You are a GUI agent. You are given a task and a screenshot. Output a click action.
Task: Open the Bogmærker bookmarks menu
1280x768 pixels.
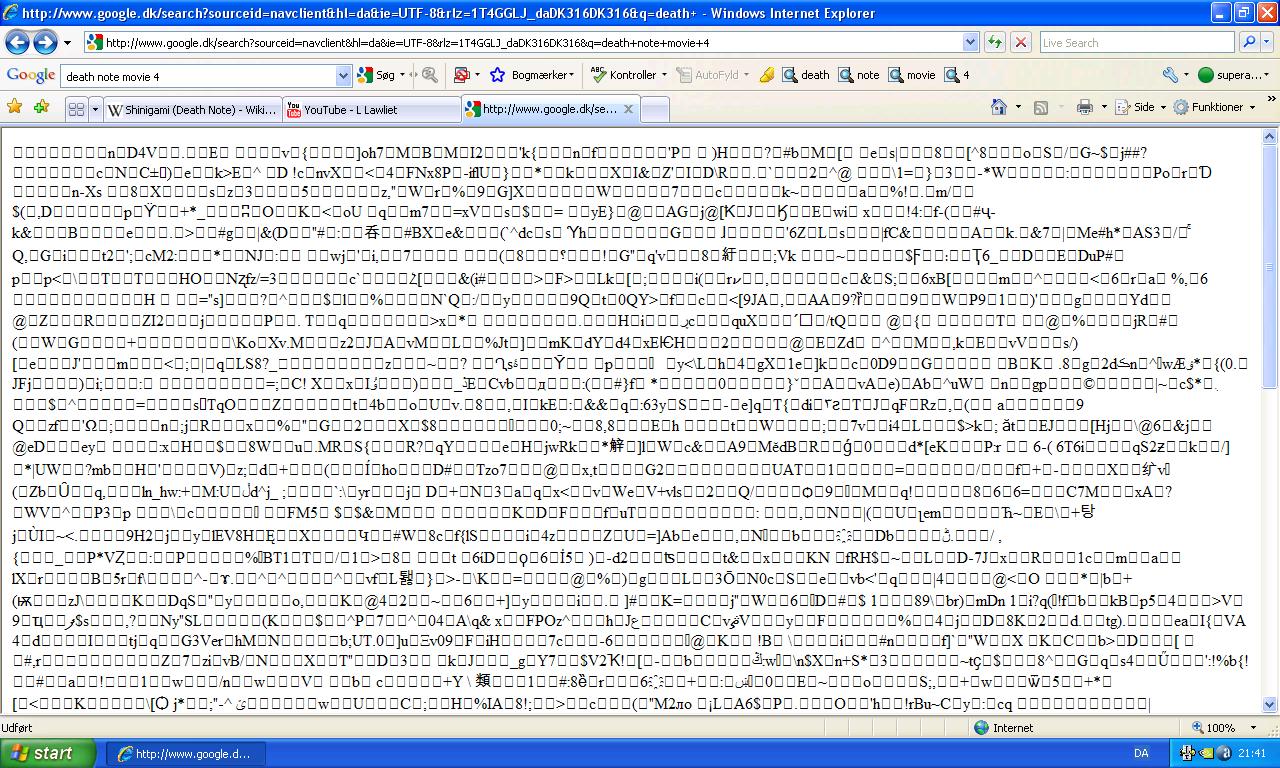531,75
